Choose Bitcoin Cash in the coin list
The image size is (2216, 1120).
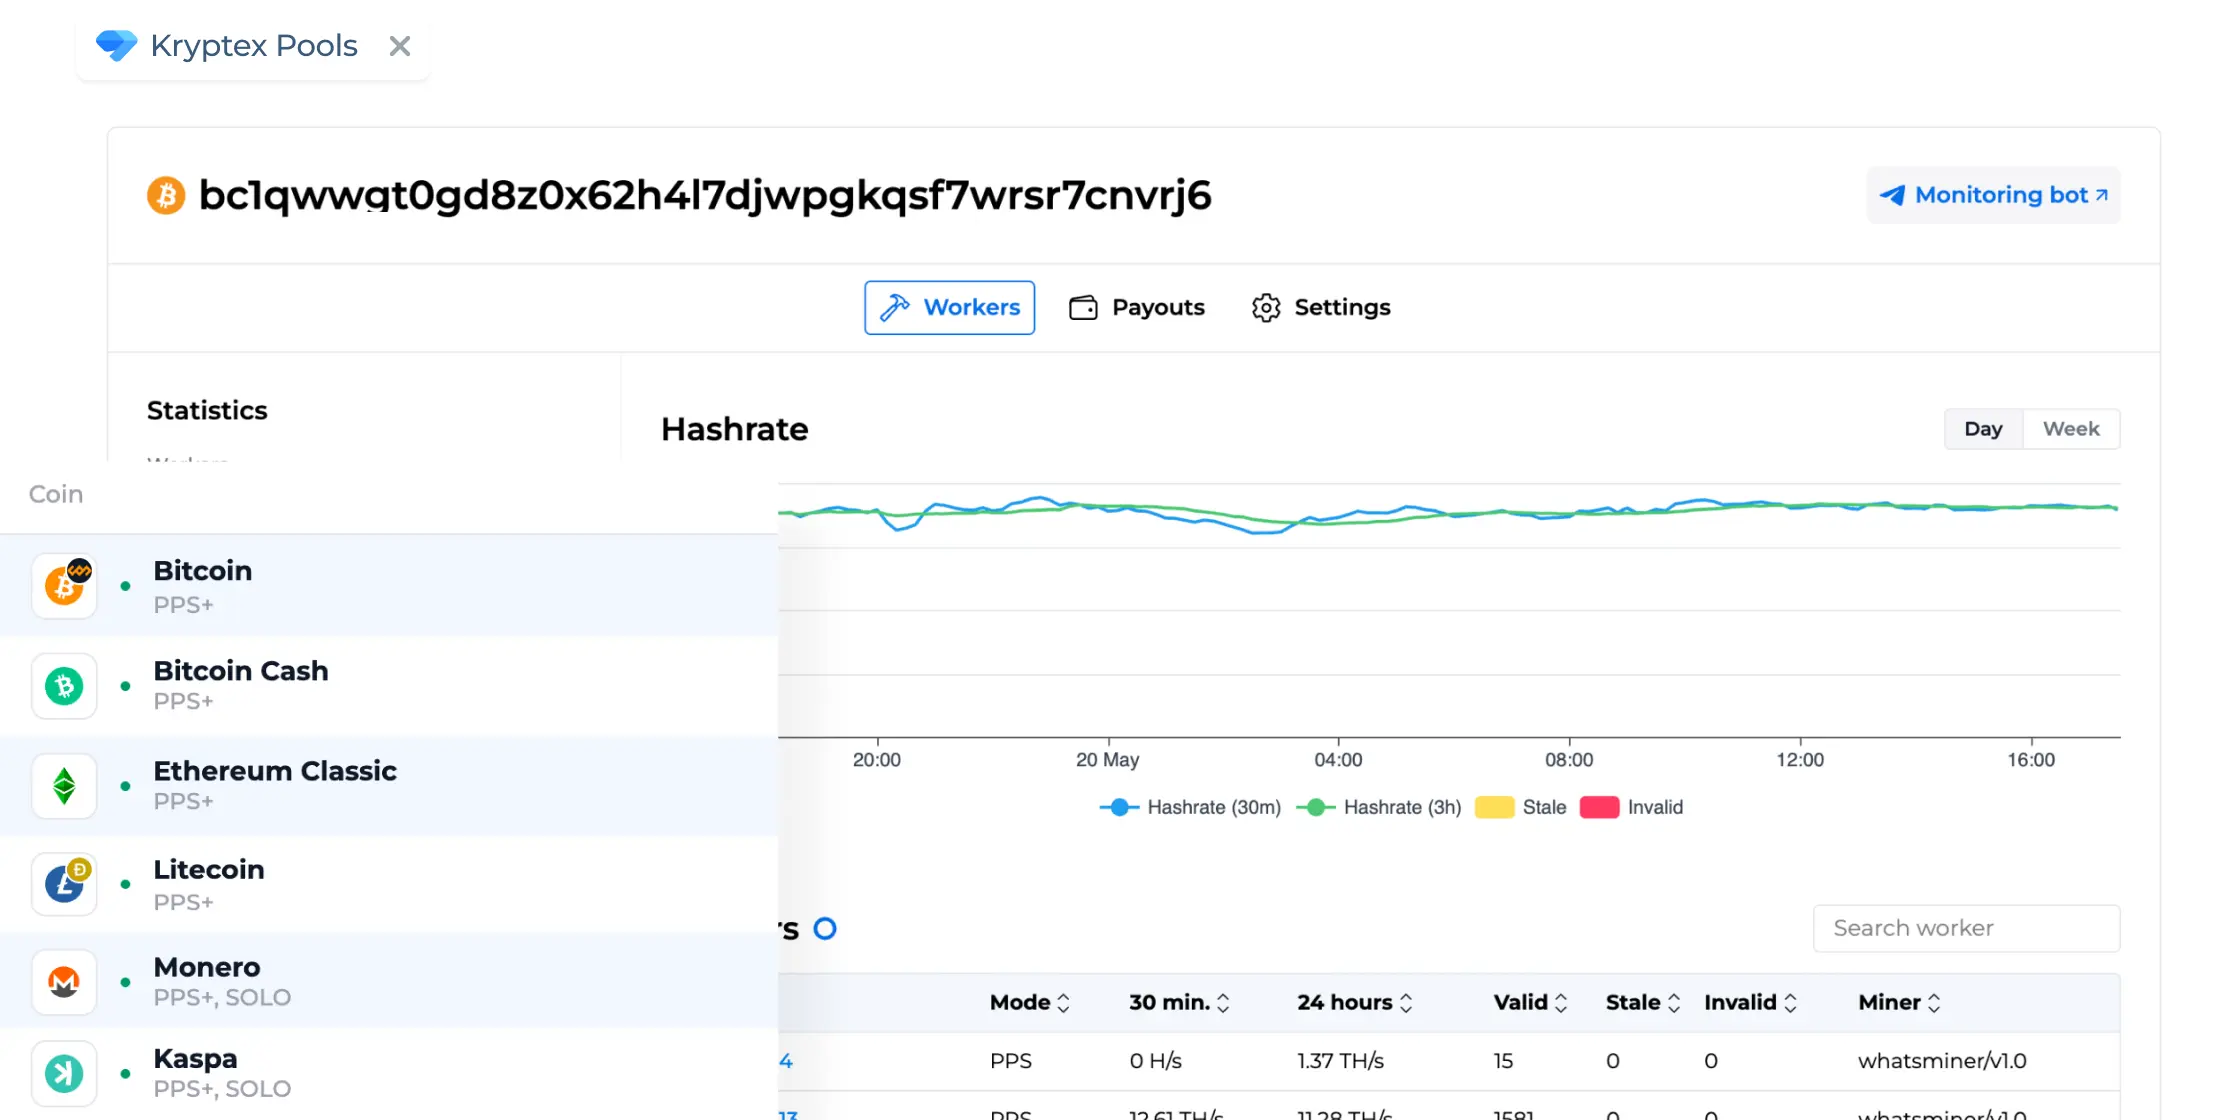pyautogui.click(x=389, y=685)
